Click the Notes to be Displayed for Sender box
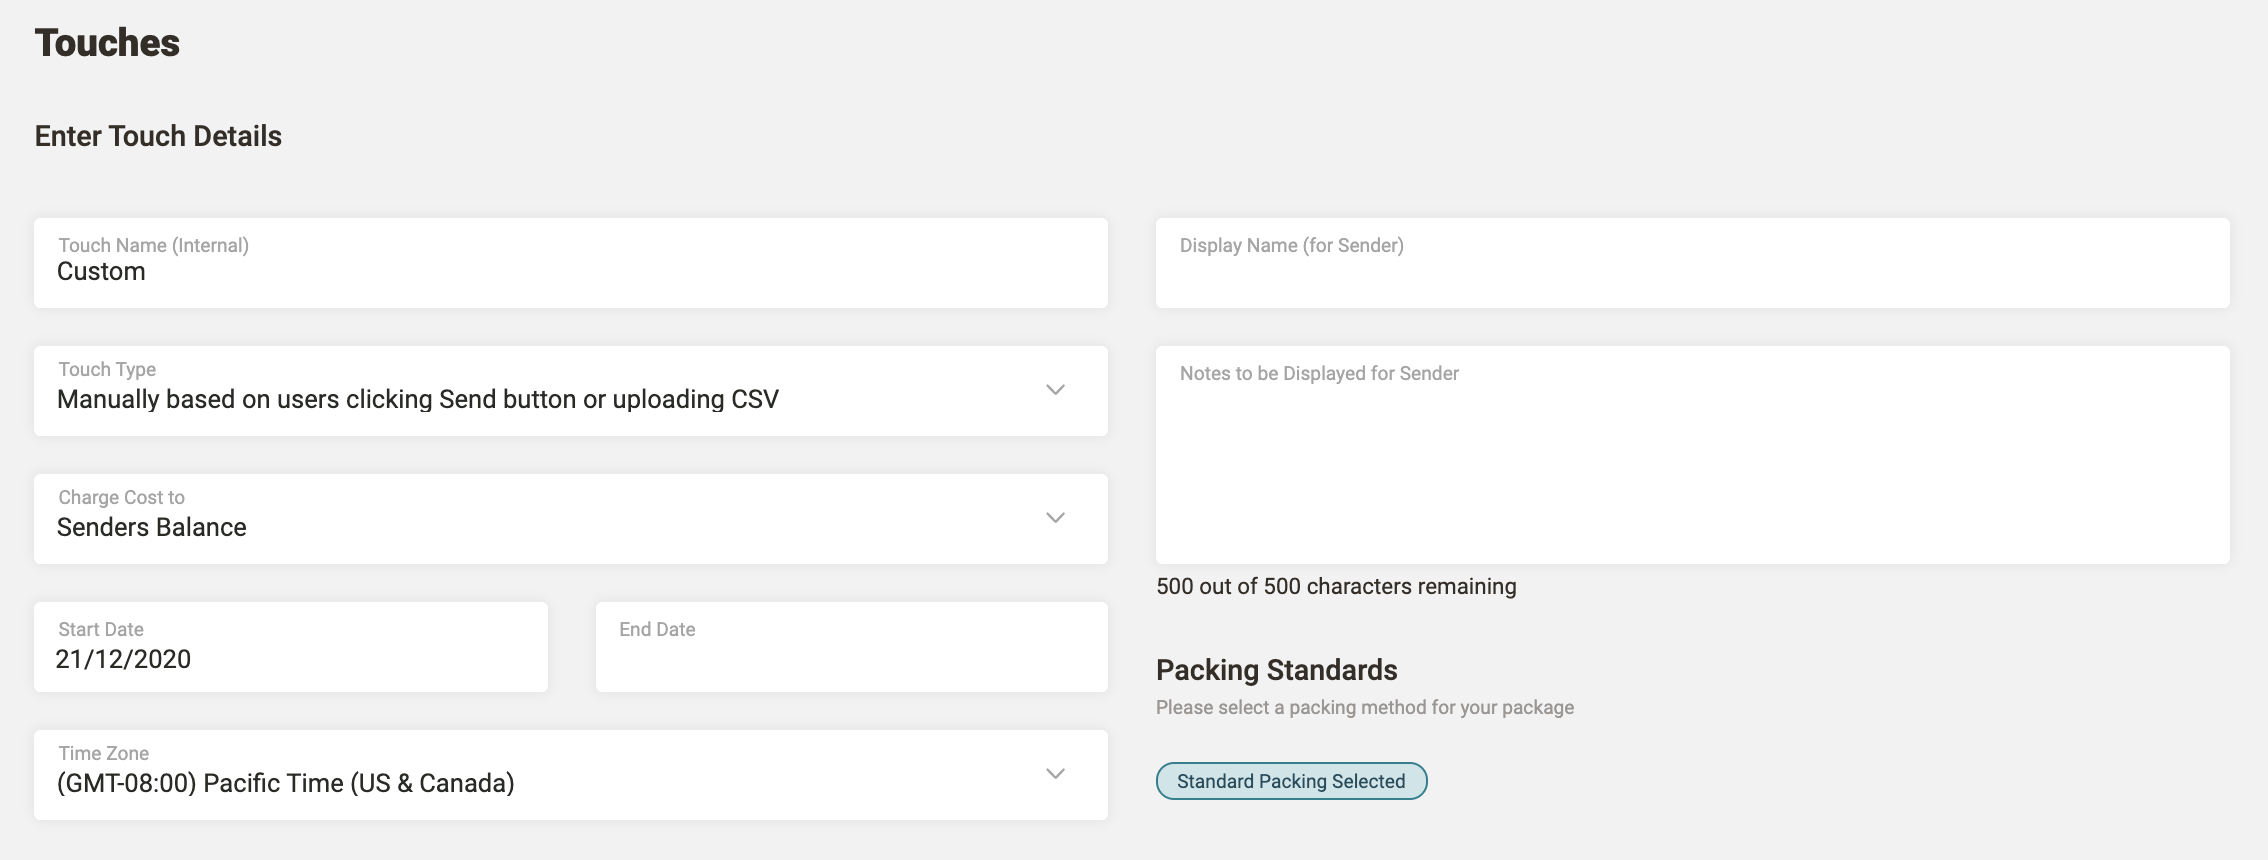Screen dimensions: 2268x860 [x=1693, y=455]
